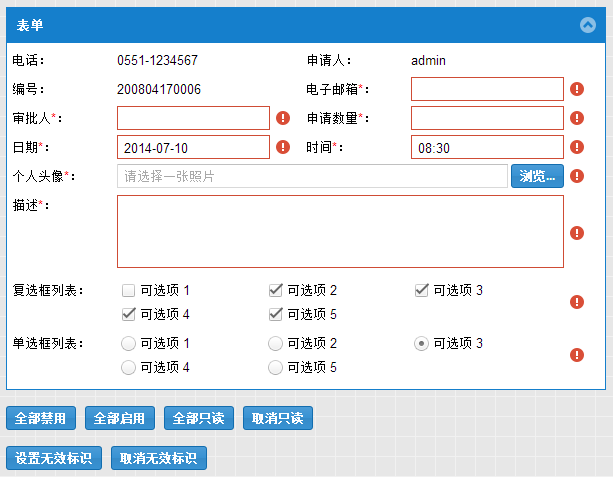Image resolution: width=613 pixels, height=477 pixels.
Task: Select radio button 可选项 1
Action: 128,344
